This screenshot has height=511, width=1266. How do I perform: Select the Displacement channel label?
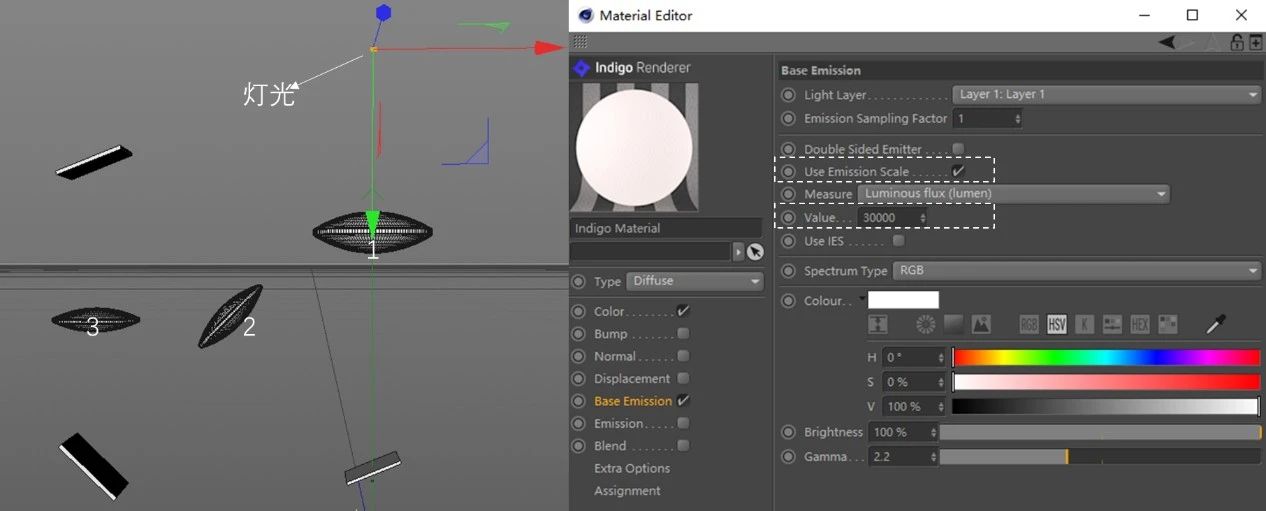pyautogui.click(x=632, y=379)
